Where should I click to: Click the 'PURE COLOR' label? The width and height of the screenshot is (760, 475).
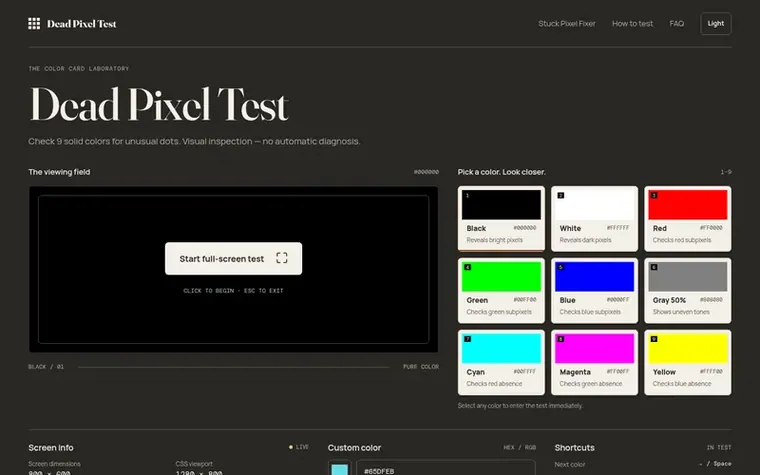pyautogui.click(x=421, y=367)
